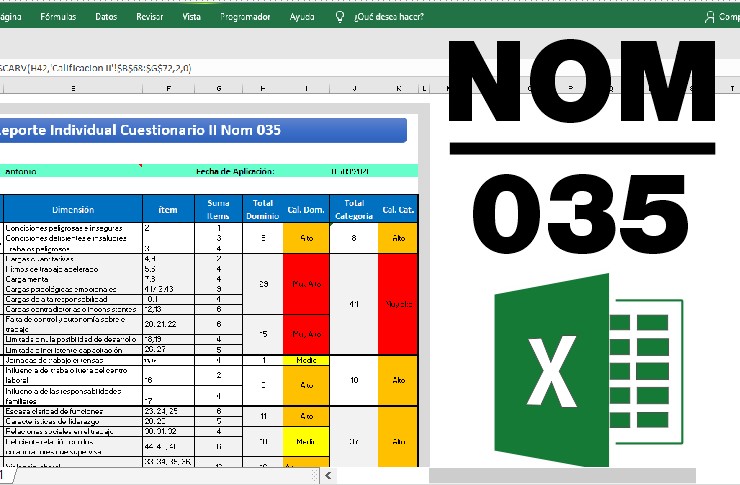Click the horizontal scrollbar left arrow
This screenshot has height=485, width=740.
(x=328, y=476)
